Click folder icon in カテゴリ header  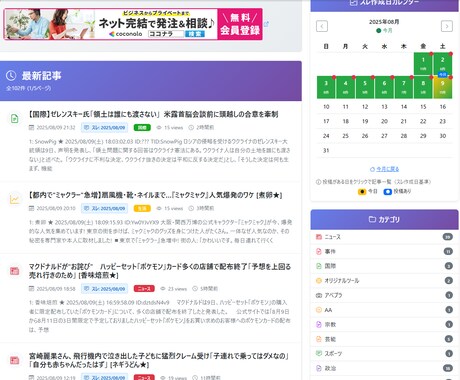(372, 219)
